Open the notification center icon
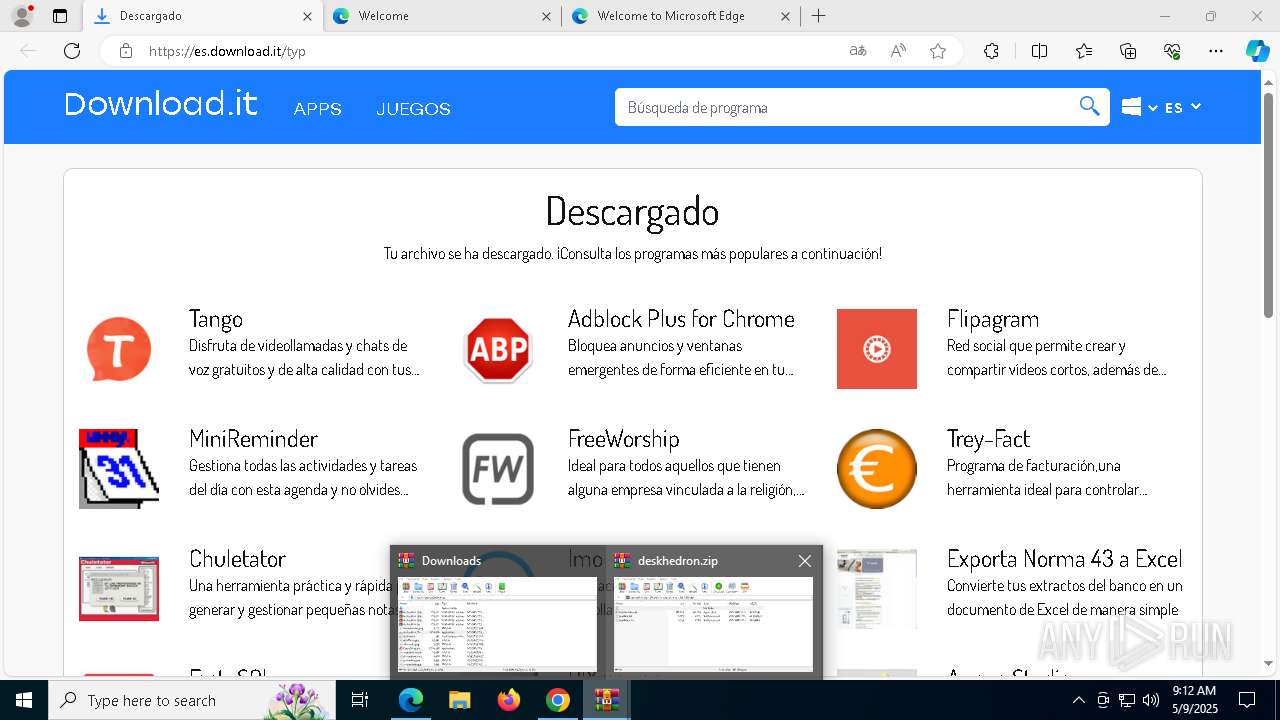1280x720 pixels. (x=1247, y=700)
